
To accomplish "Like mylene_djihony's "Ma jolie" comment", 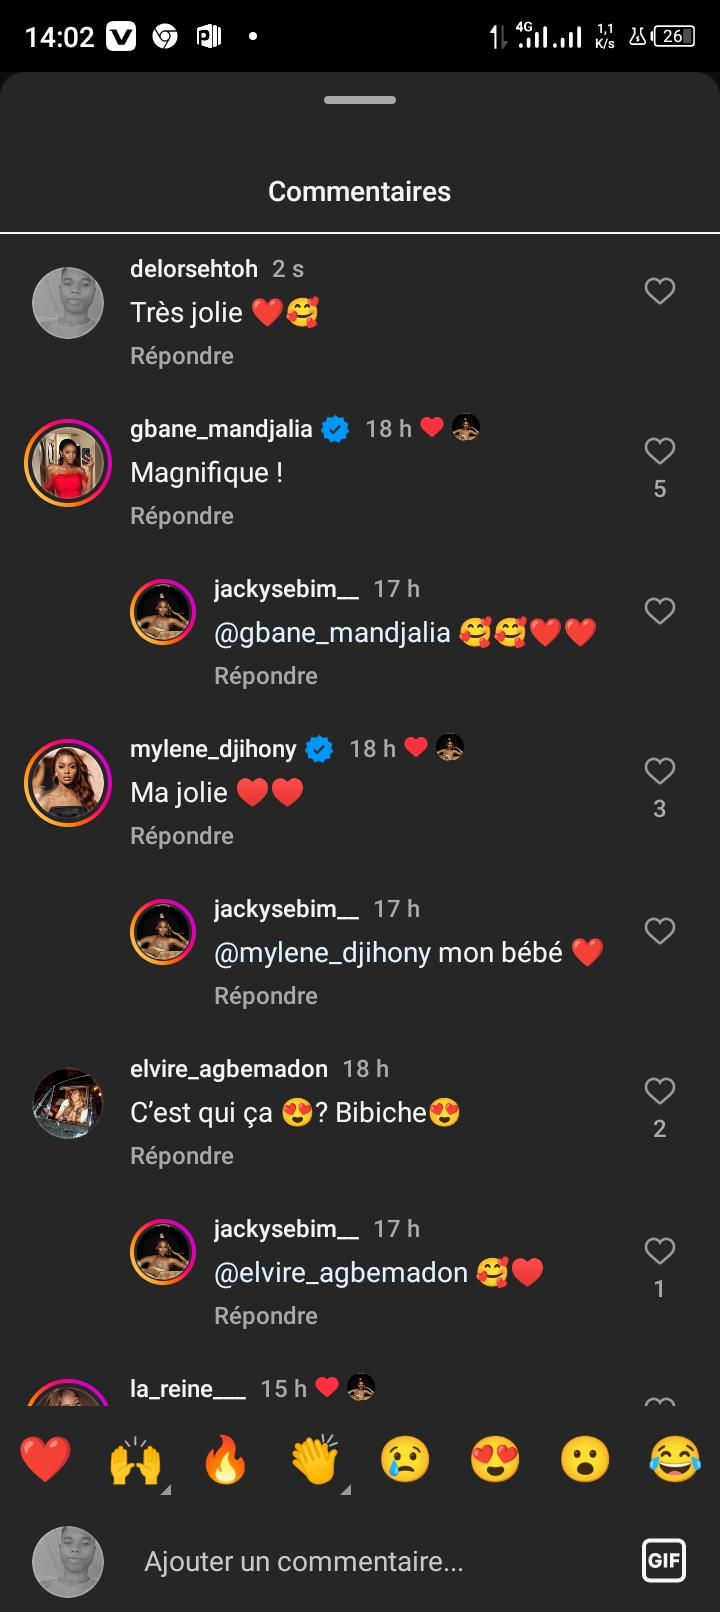I will tap(660, 771).
